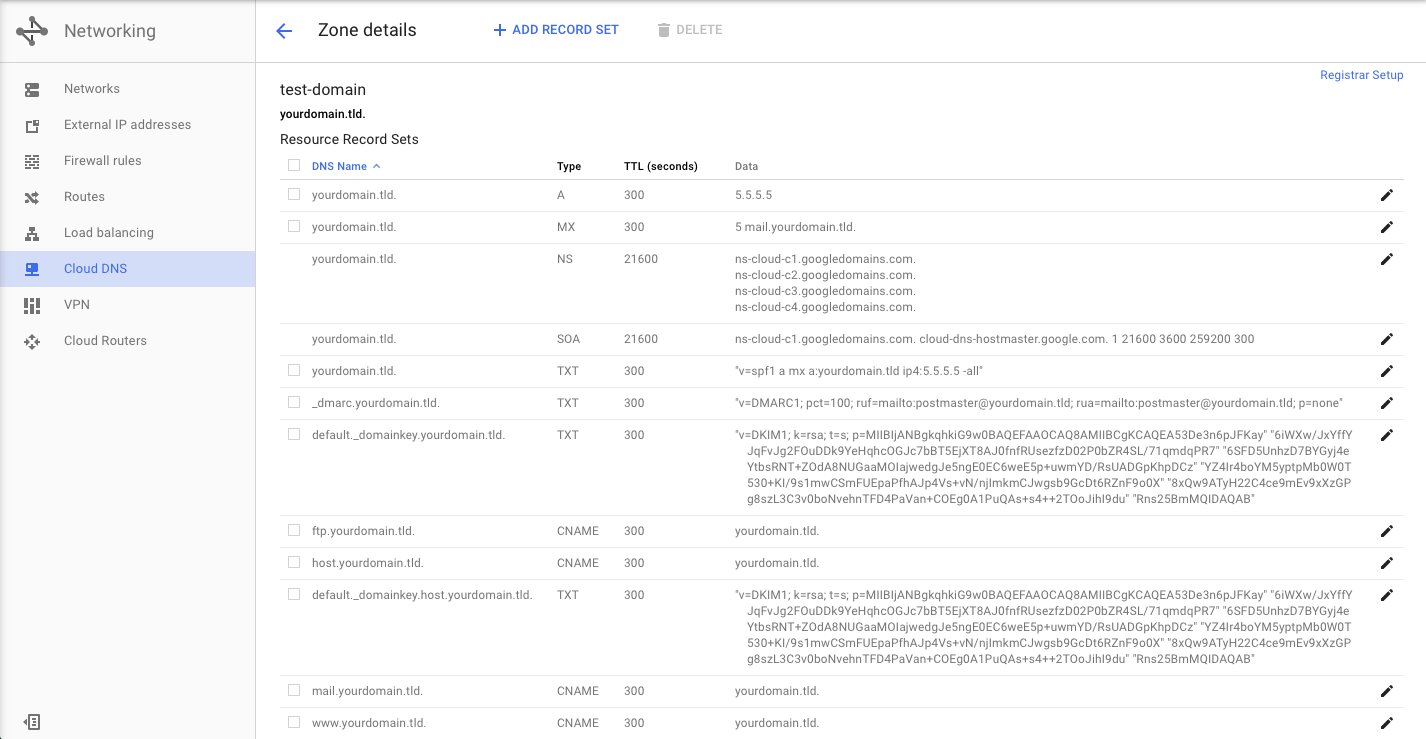Click the DELETE button
Viewport: 1426px width, 739px height.
pos(690,30)
